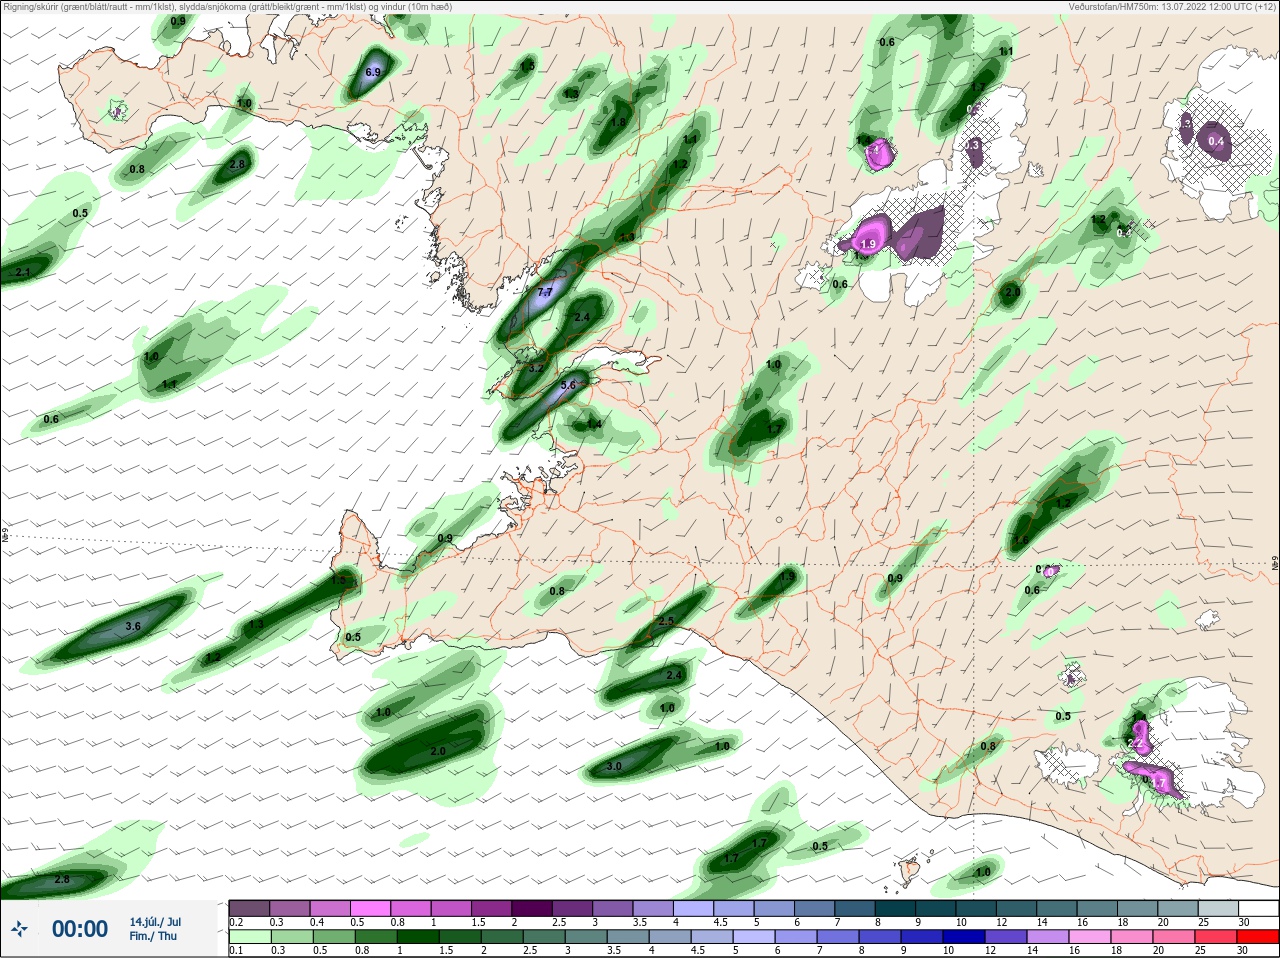Pick the dark green swatch at 1 on lower scale
1280x958 pixels.
click(x=418, y=936)
